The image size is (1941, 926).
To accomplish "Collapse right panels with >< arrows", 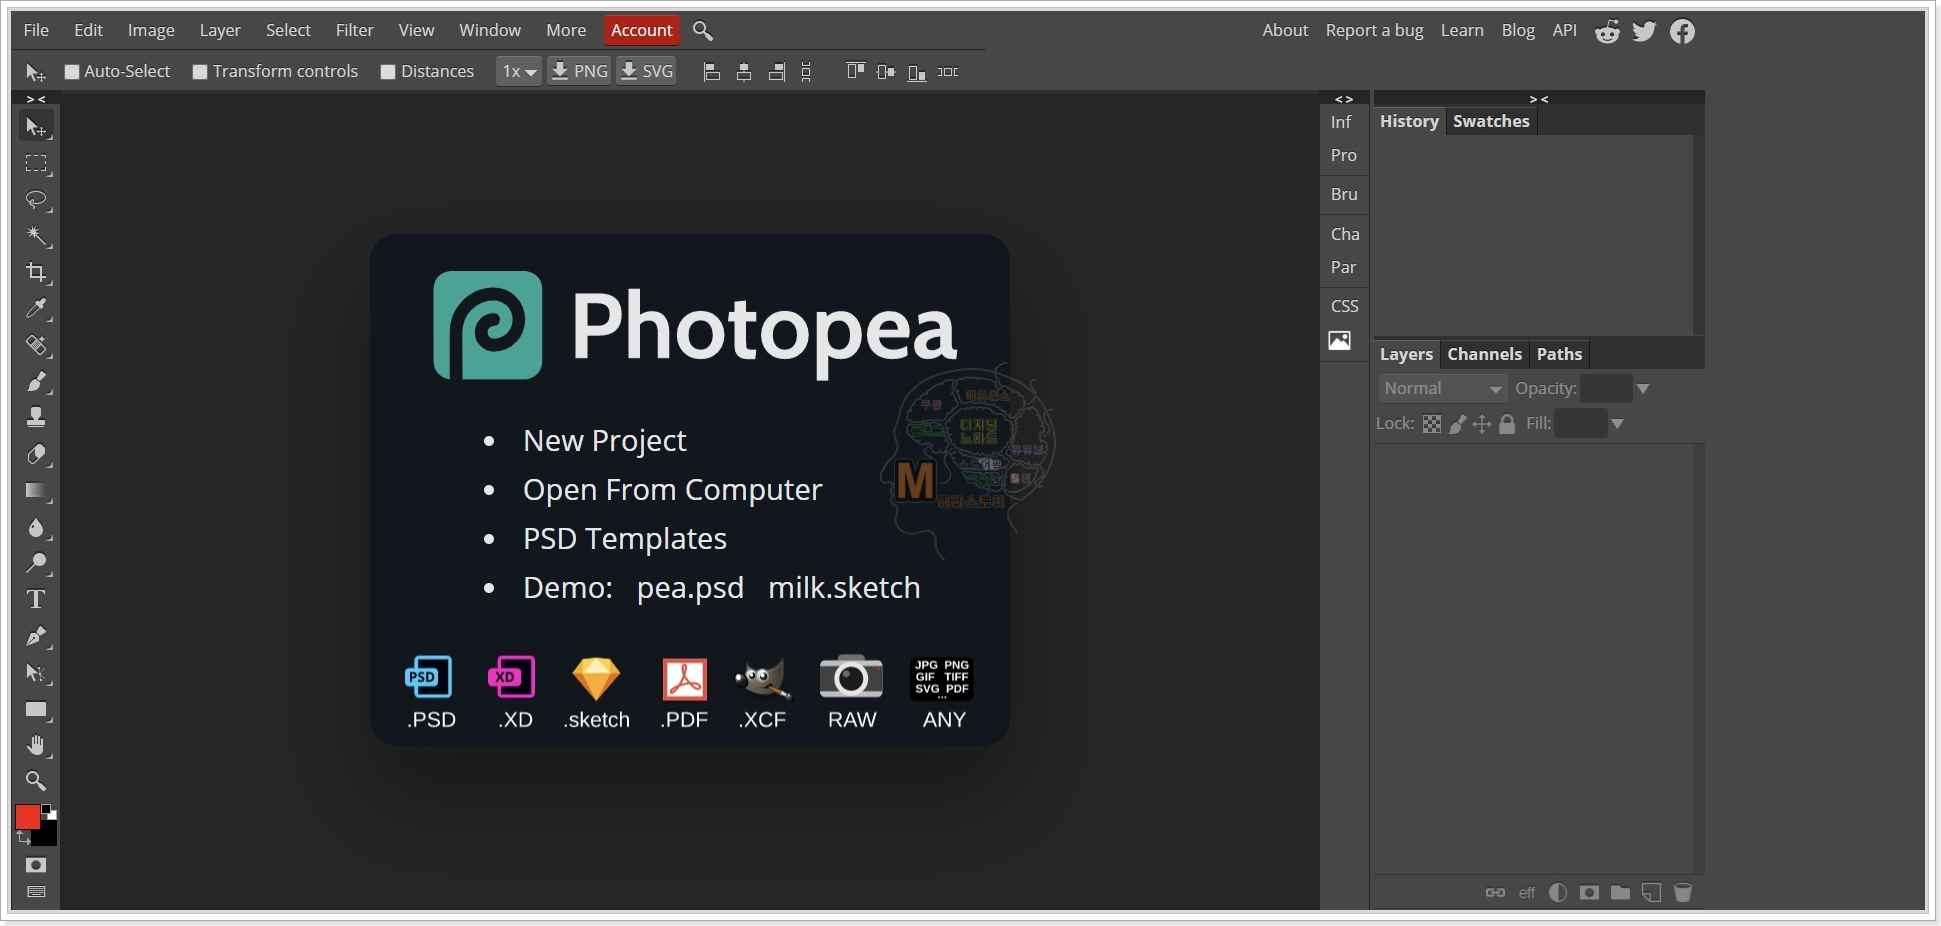I will [x=1539, y=99].
